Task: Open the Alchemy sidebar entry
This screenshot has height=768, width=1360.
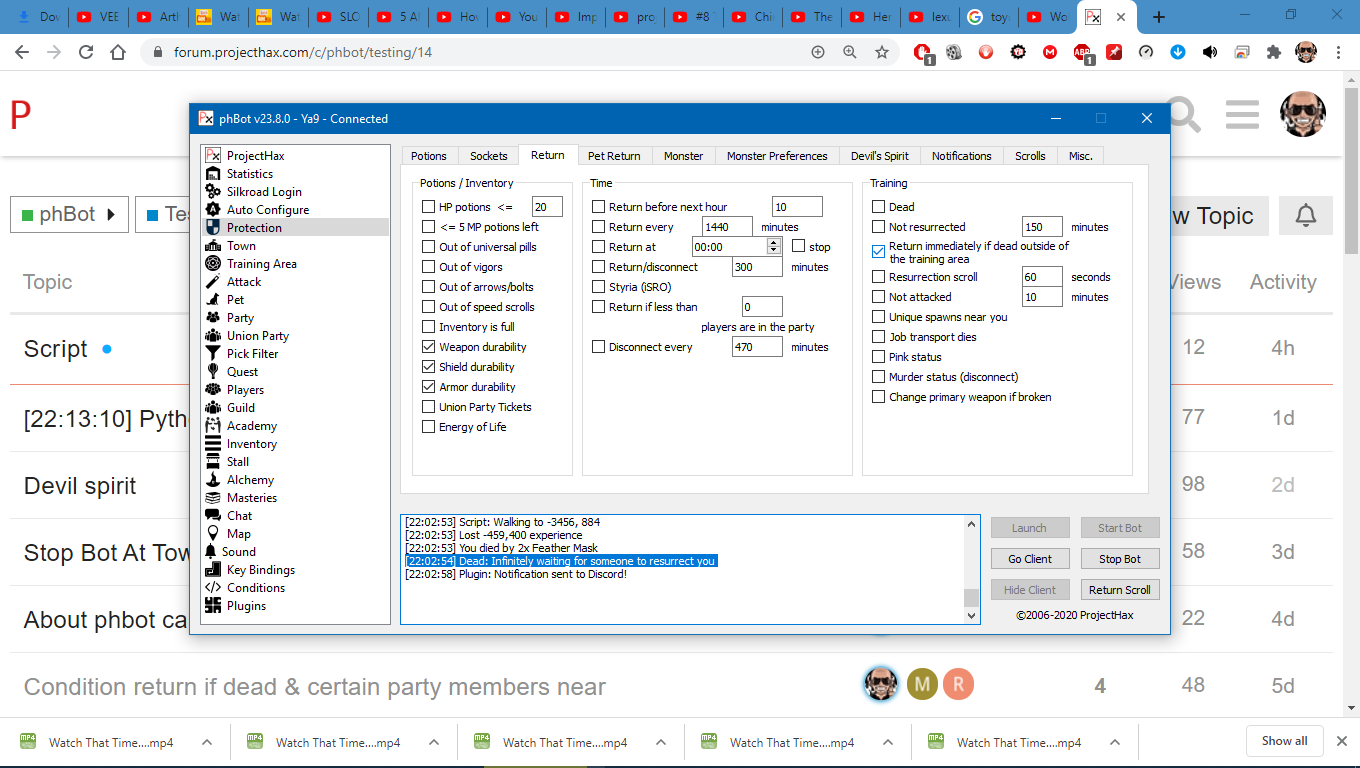Action: [249, 480]
